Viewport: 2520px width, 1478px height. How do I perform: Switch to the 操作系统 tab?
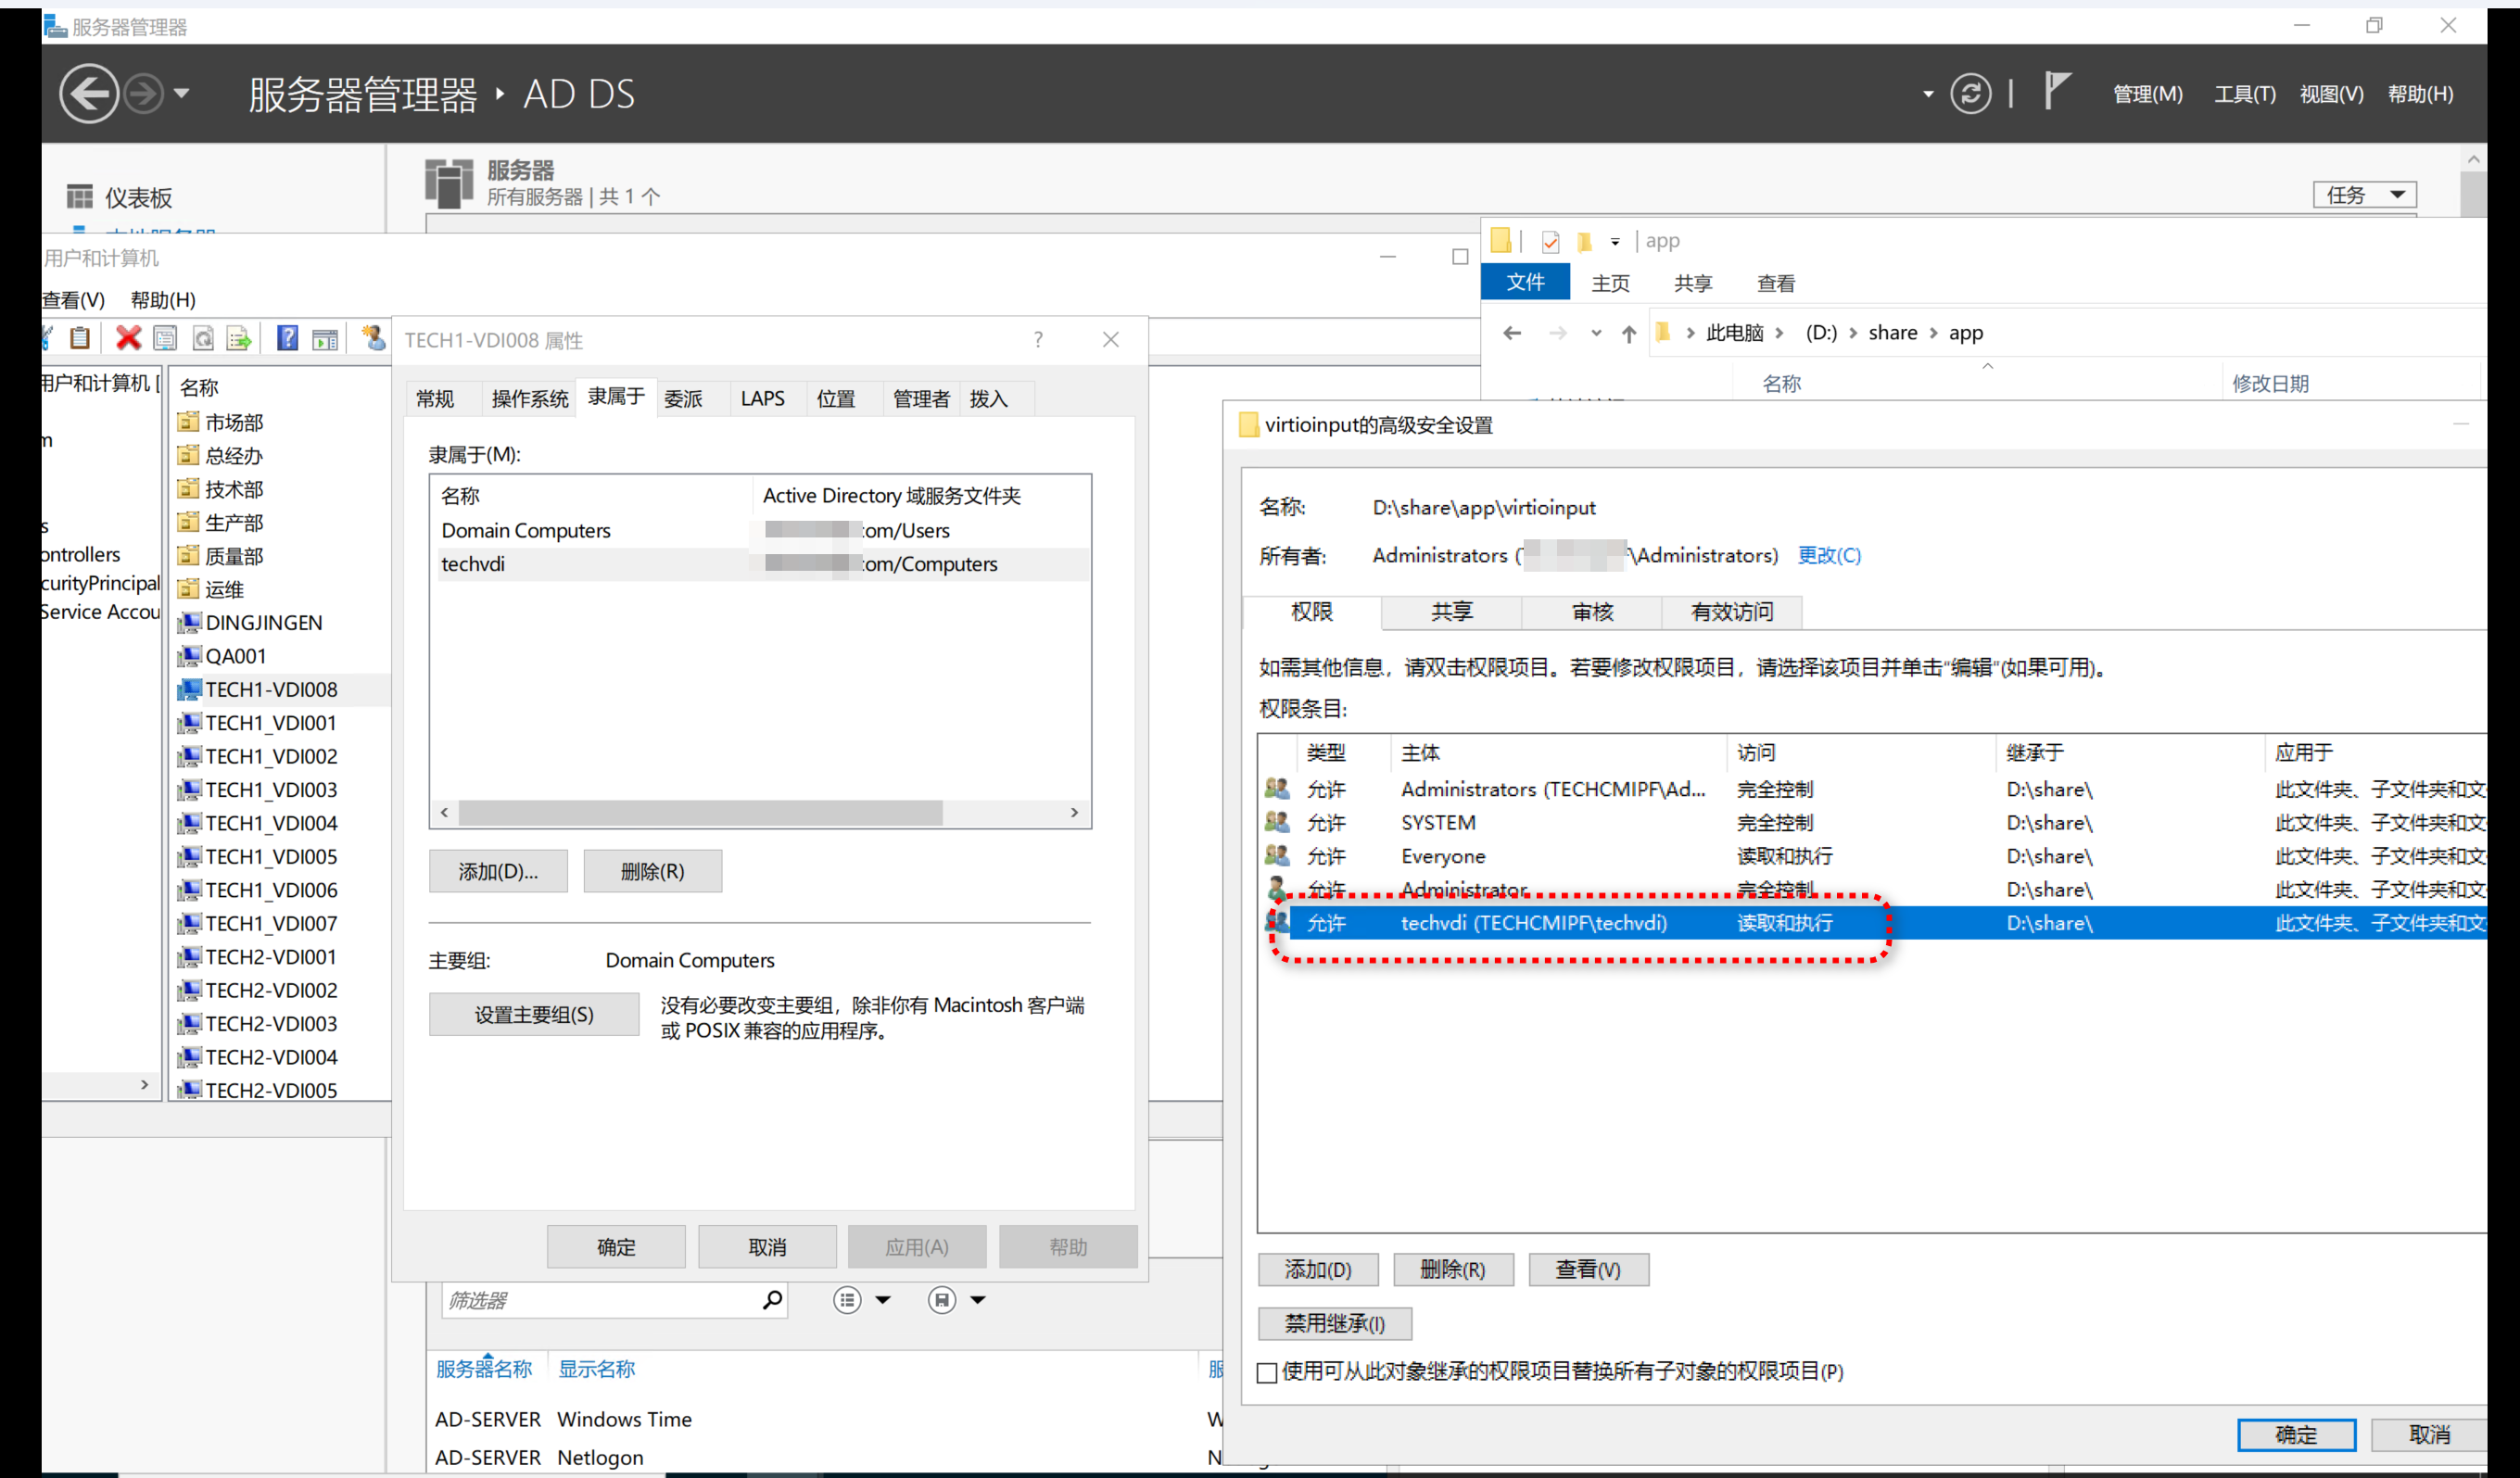click(x=529, y=399)
